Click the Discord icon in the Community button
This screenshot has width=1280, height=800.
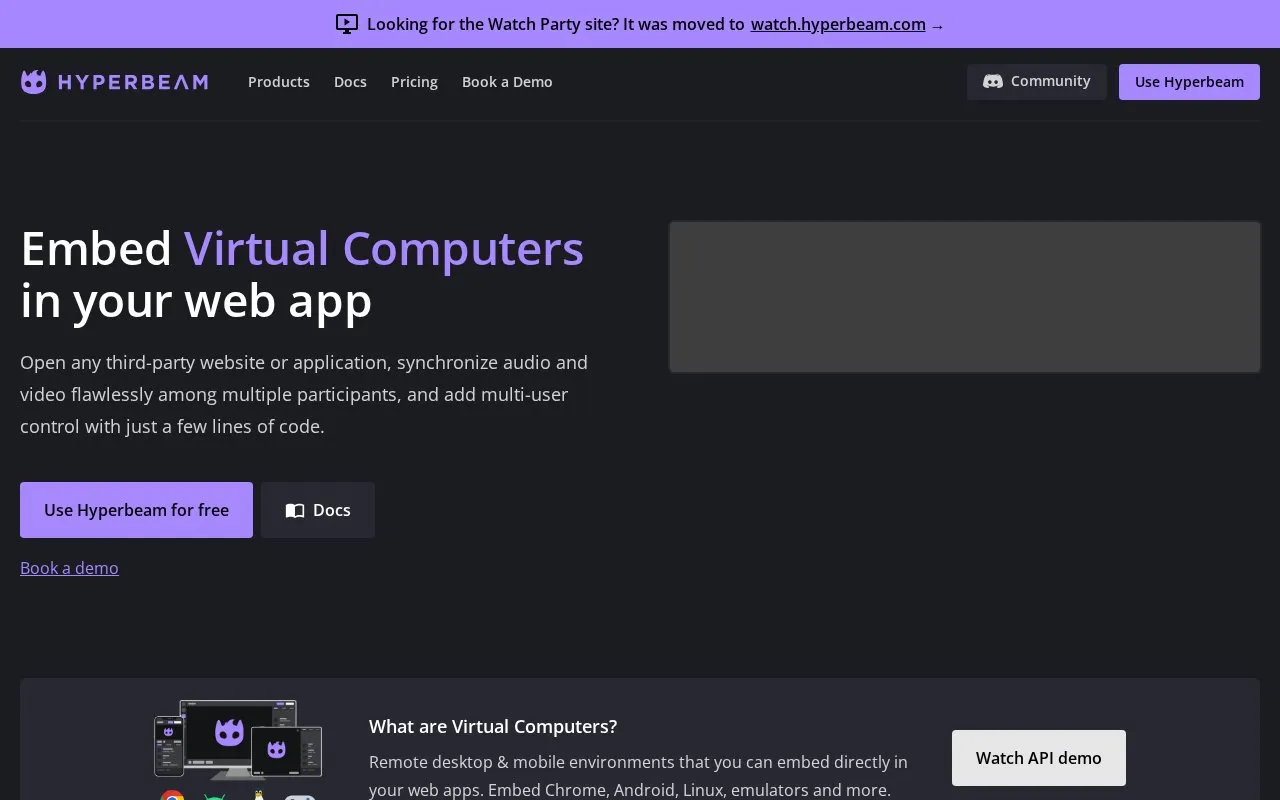993,82
